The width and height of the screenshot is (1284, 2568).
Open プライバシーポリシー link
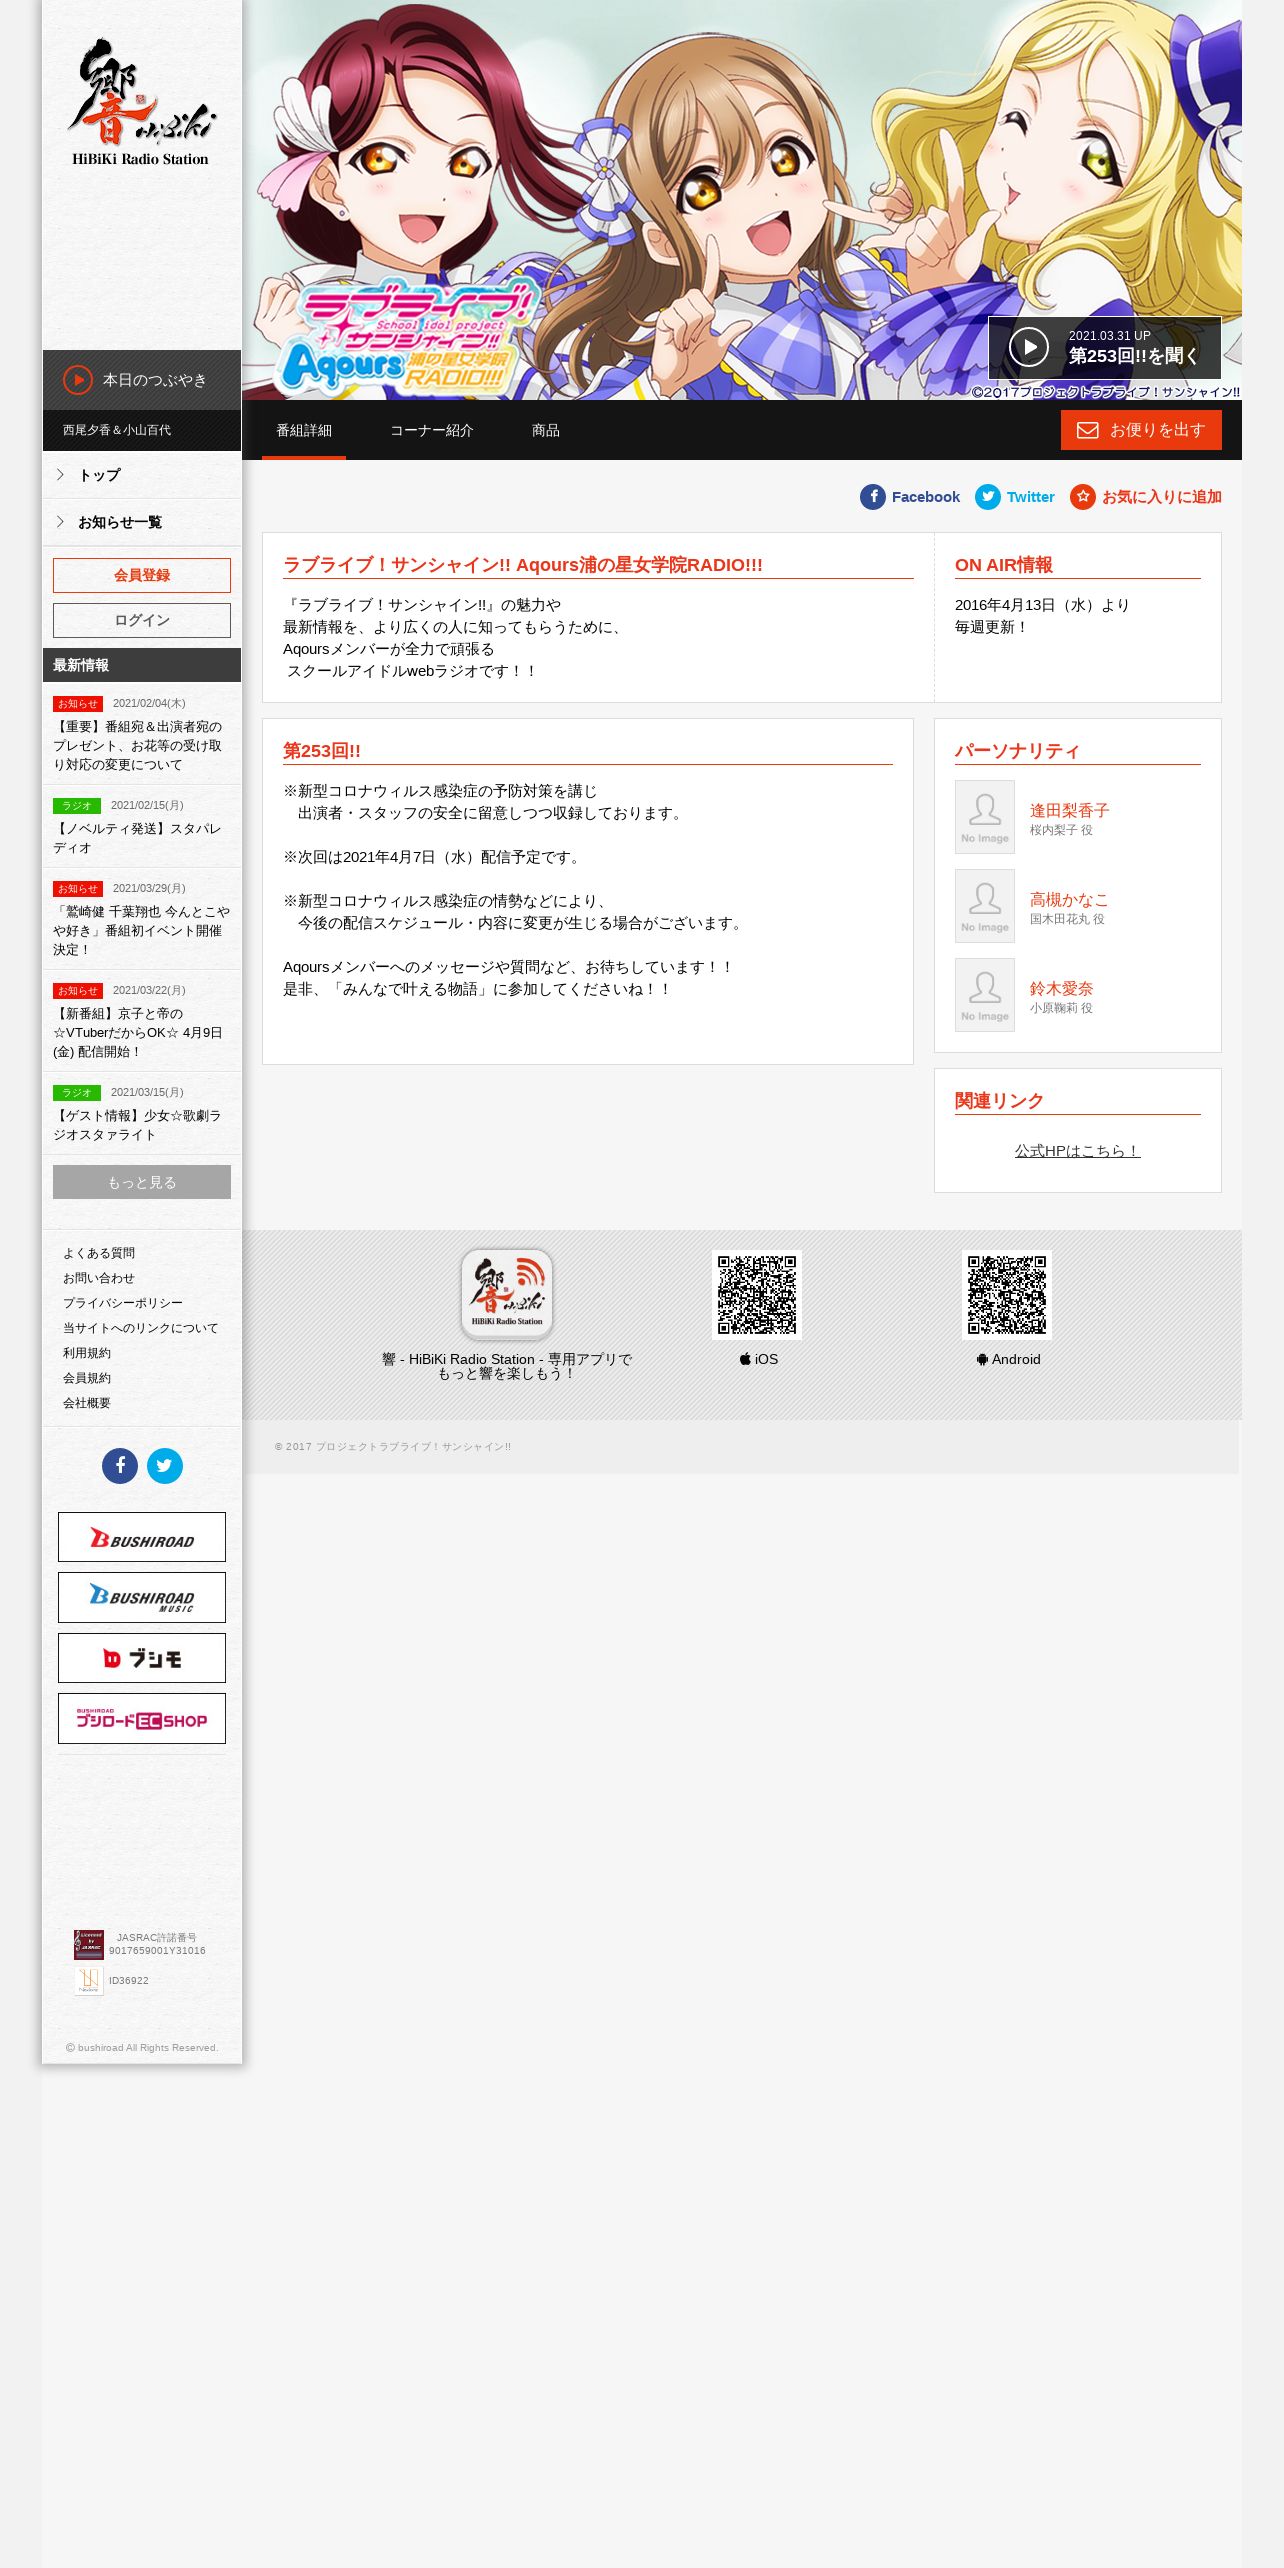pyautogui.click(x=123, y=1303)
